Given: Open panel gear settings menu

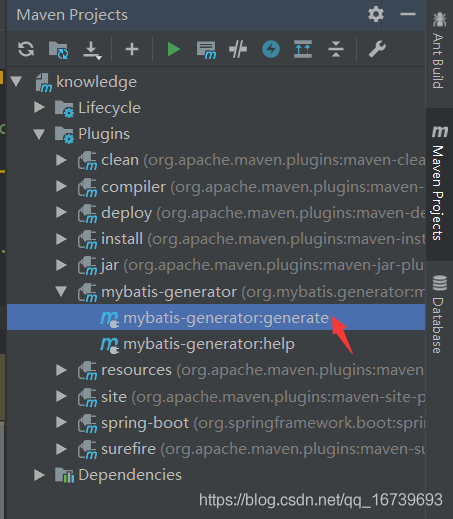Looking at the screenshot, I should click(x=376, y=14).
